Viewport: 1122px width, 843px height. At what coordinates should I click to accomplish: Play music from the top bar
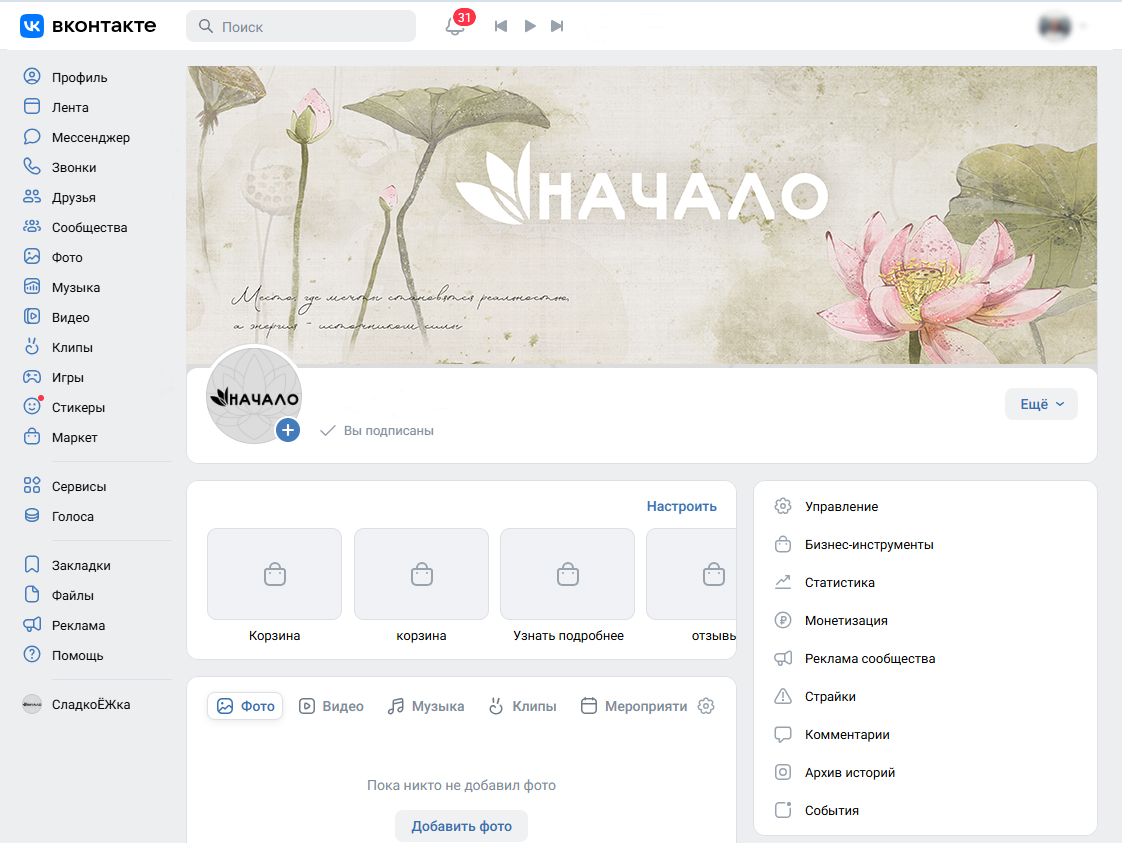tap(530, 26)
